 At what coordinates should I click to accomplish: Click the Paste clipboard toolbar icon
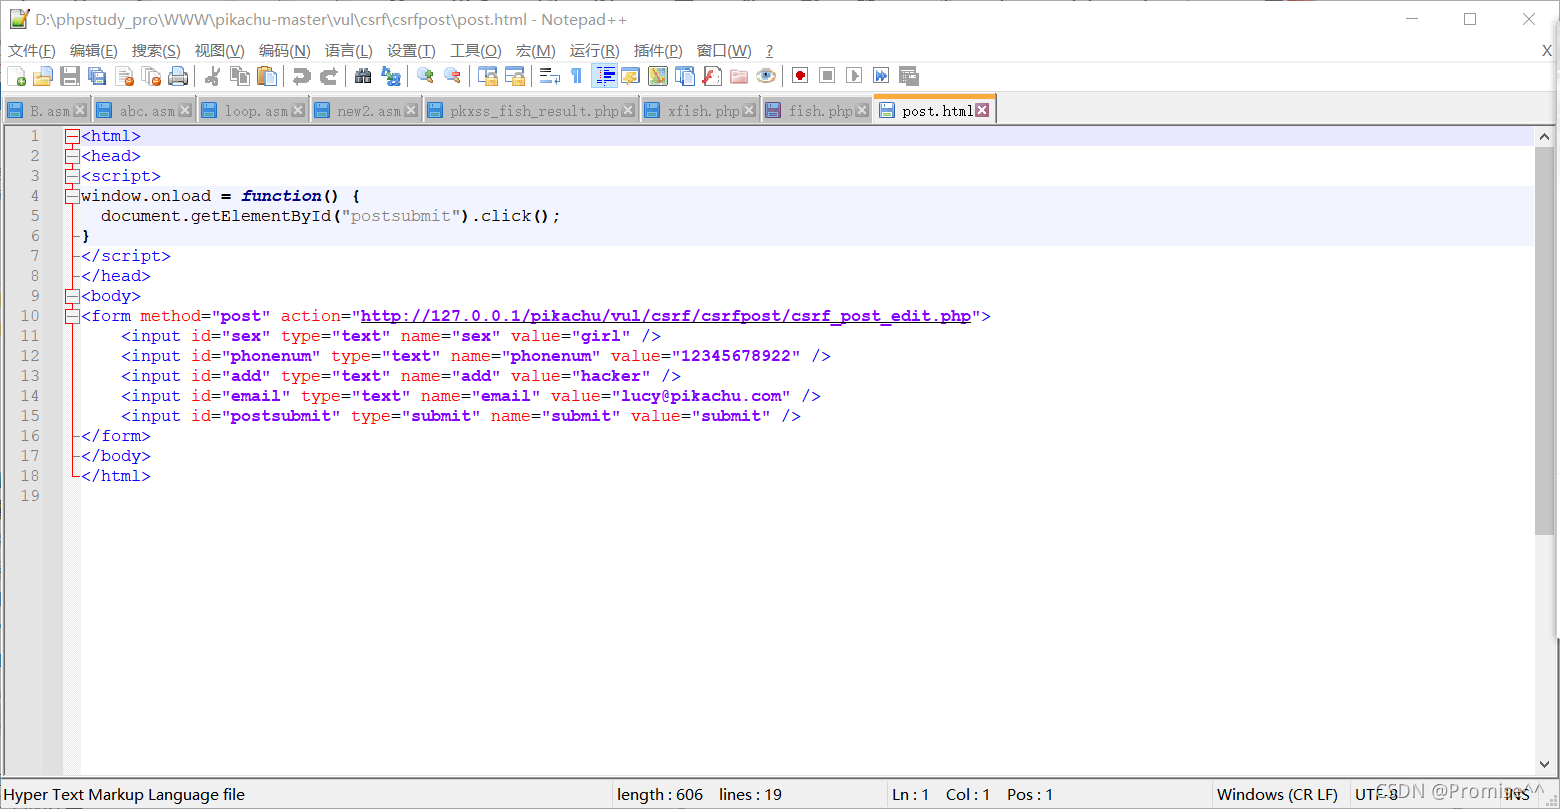pyautogui.click(x=267, y=76)
